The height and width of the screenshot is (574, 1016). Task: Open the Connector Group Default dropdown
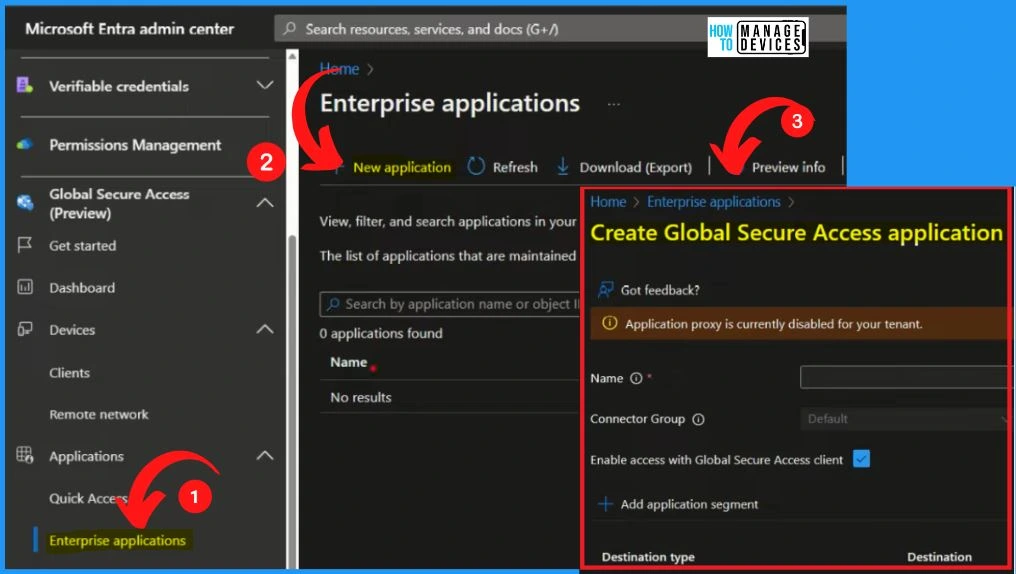click(x=907, y=419)
